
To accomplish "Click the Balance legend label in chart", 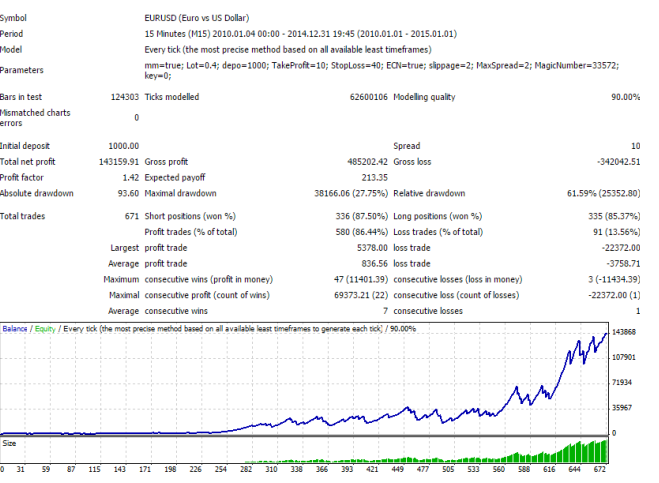I will coord(15,329).
